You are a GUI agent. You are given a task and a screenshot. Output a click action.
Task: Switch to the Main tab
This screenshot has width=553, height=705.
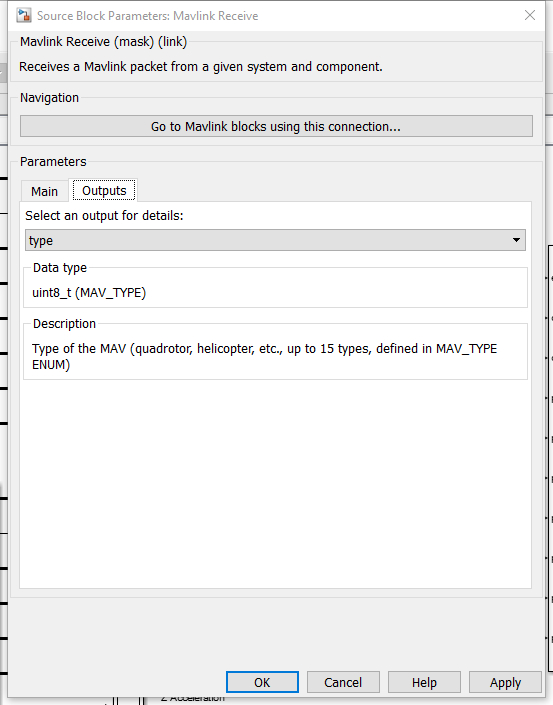coord(44,191)
